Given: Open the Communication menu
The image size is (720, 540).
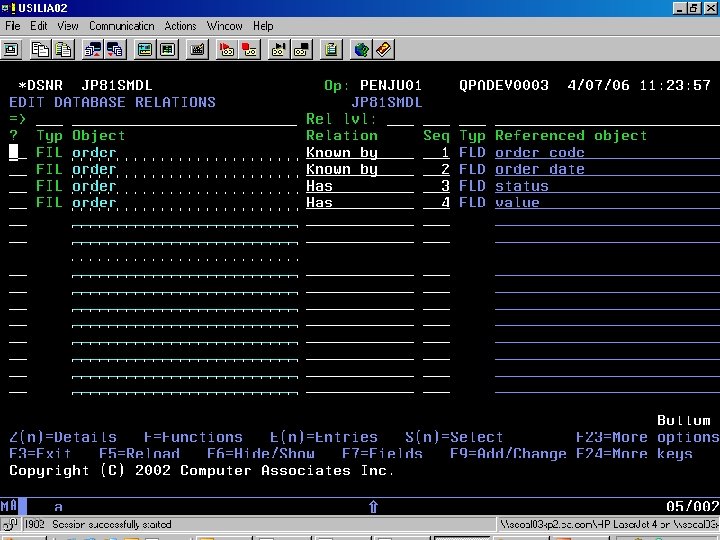Looking at the screenshot, I should (x=122, y=26).
